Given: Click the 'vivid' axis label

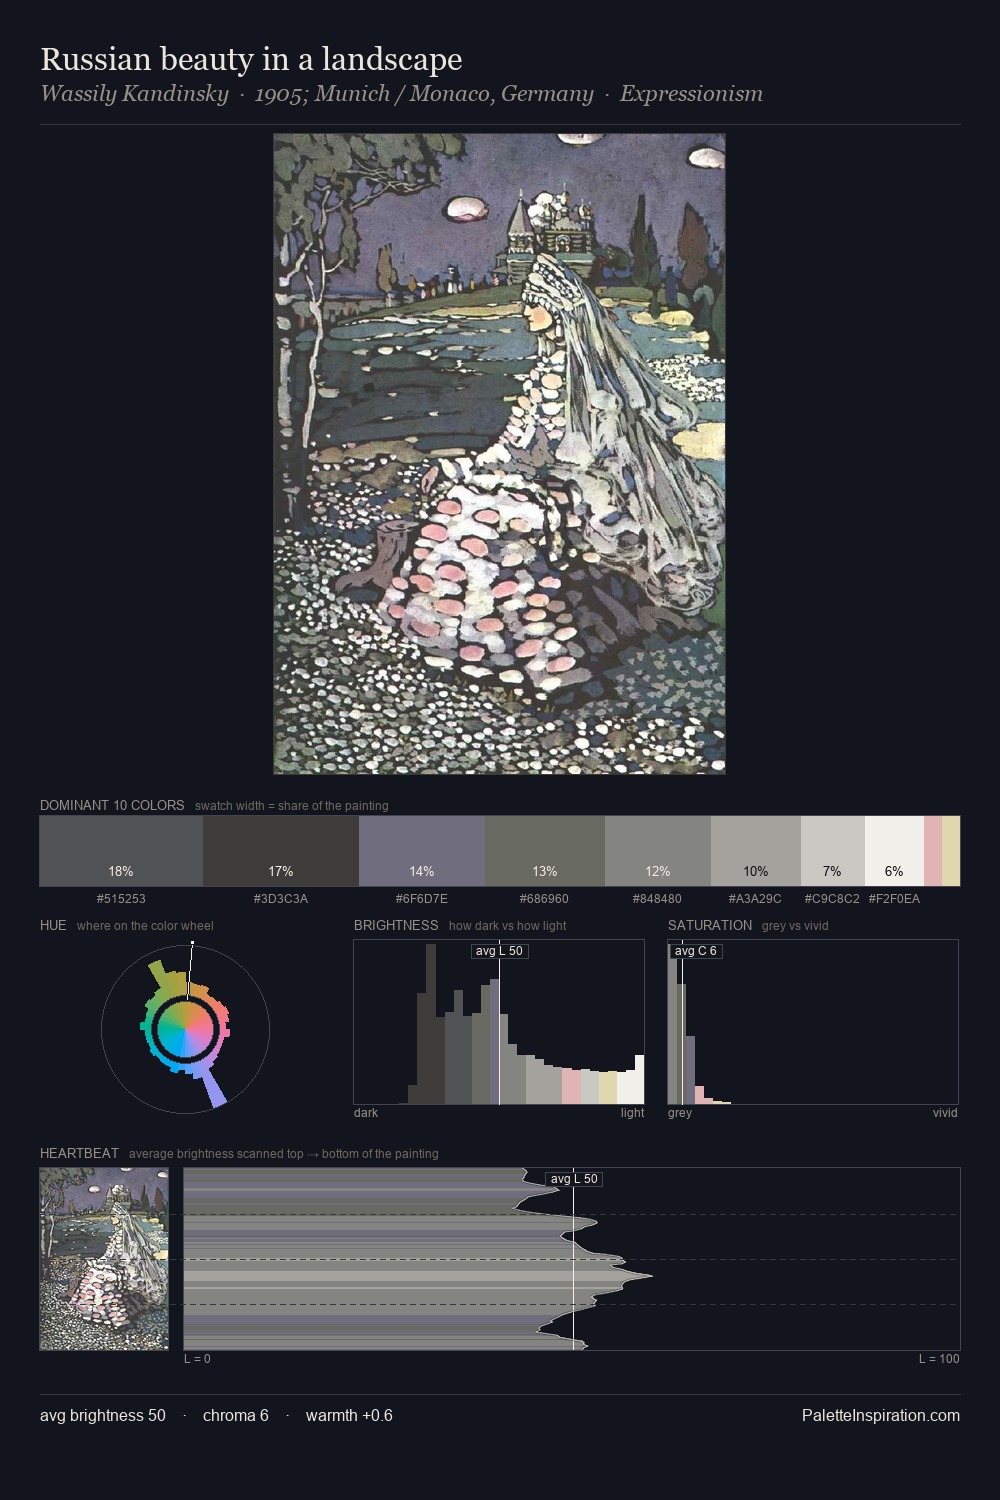Looking at the screenshot, I should click(945, 1113).
